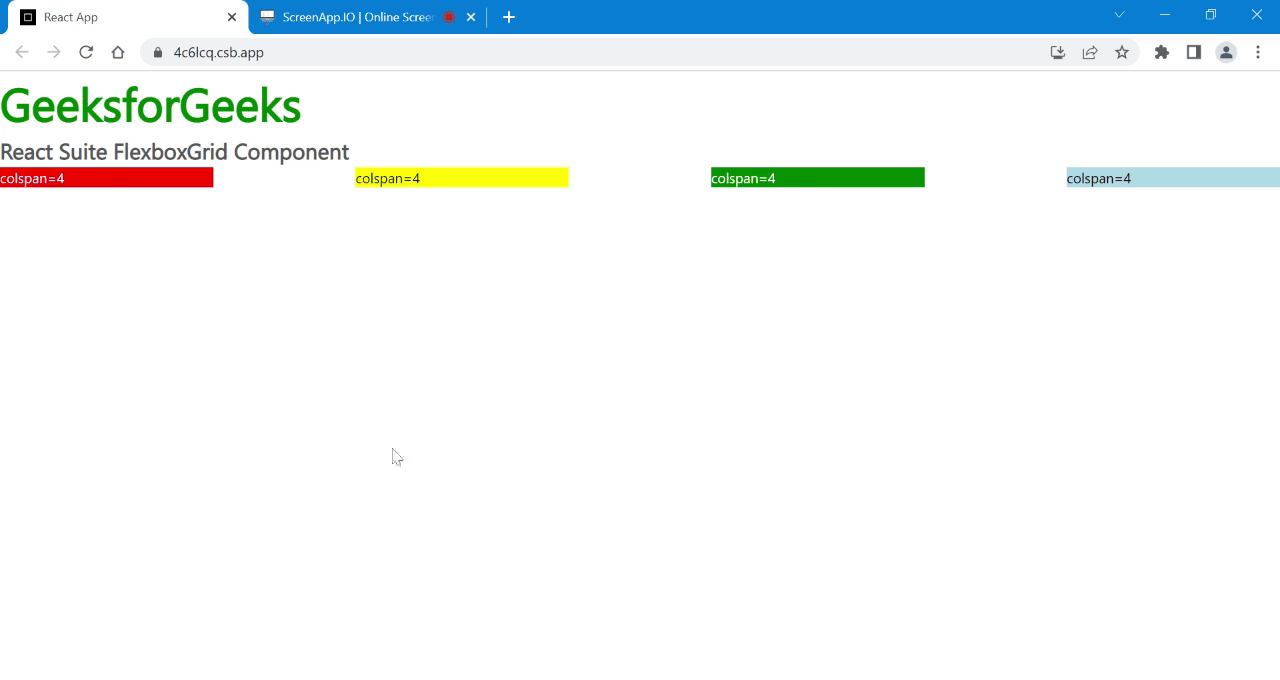Screen dimensions: 1280x680
Task: Open the Chrome three-dot menu
Action: (x=1258, y=52)
